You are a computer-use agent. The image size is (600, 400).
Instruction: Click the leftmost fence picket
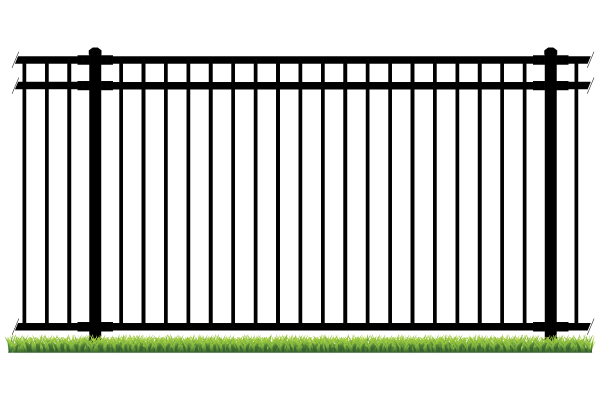[25, 200]
